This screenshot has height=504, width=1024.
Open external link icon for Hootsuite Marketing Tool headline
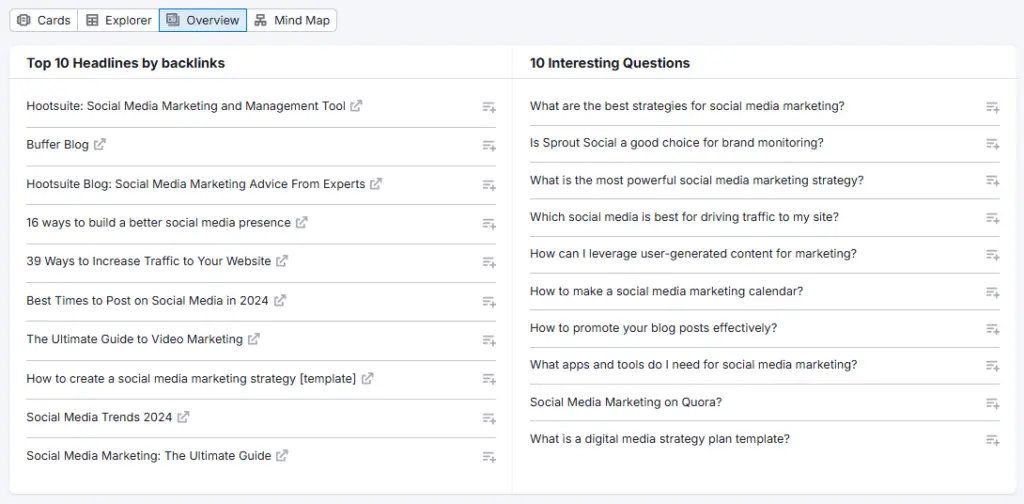pos(357,106)
